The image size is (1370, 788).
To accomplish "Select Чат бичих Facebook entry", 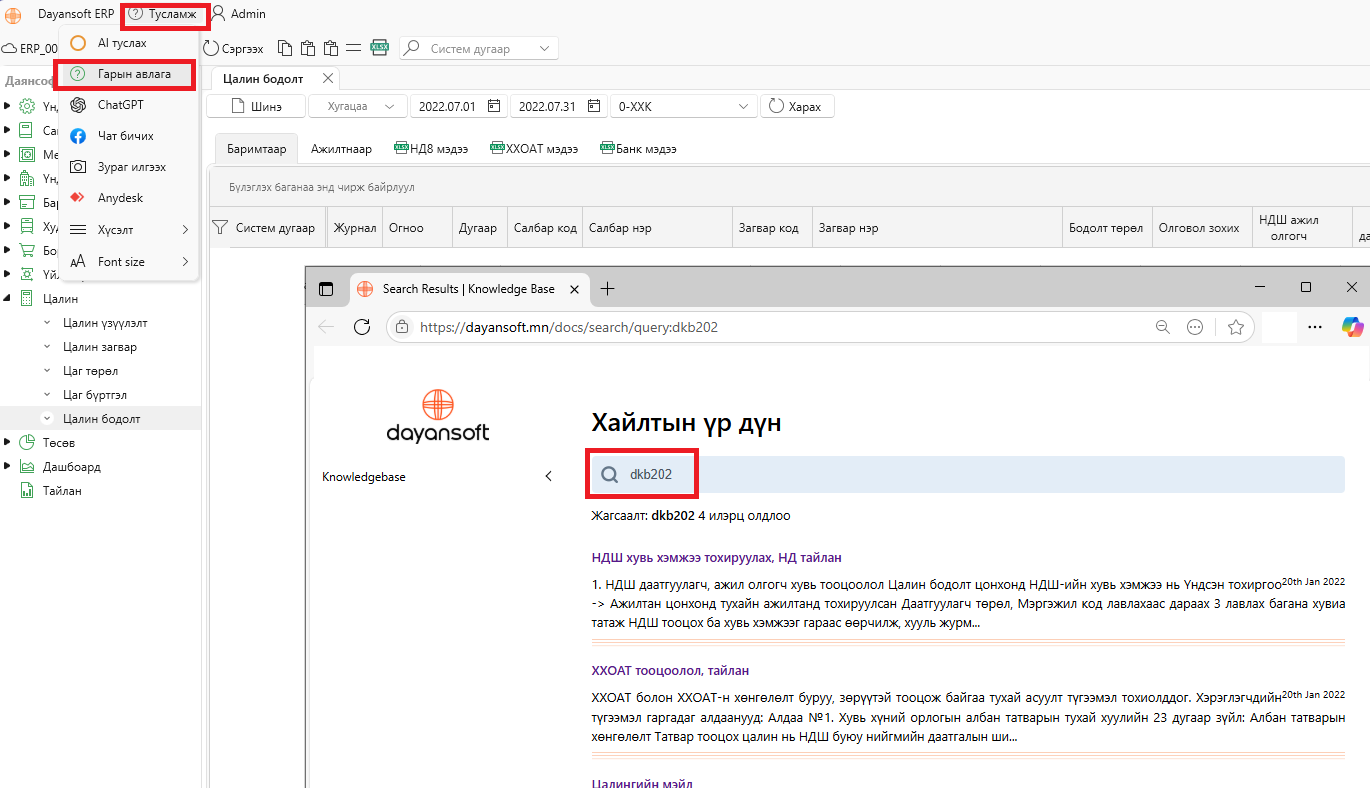I will coord(128,136).
